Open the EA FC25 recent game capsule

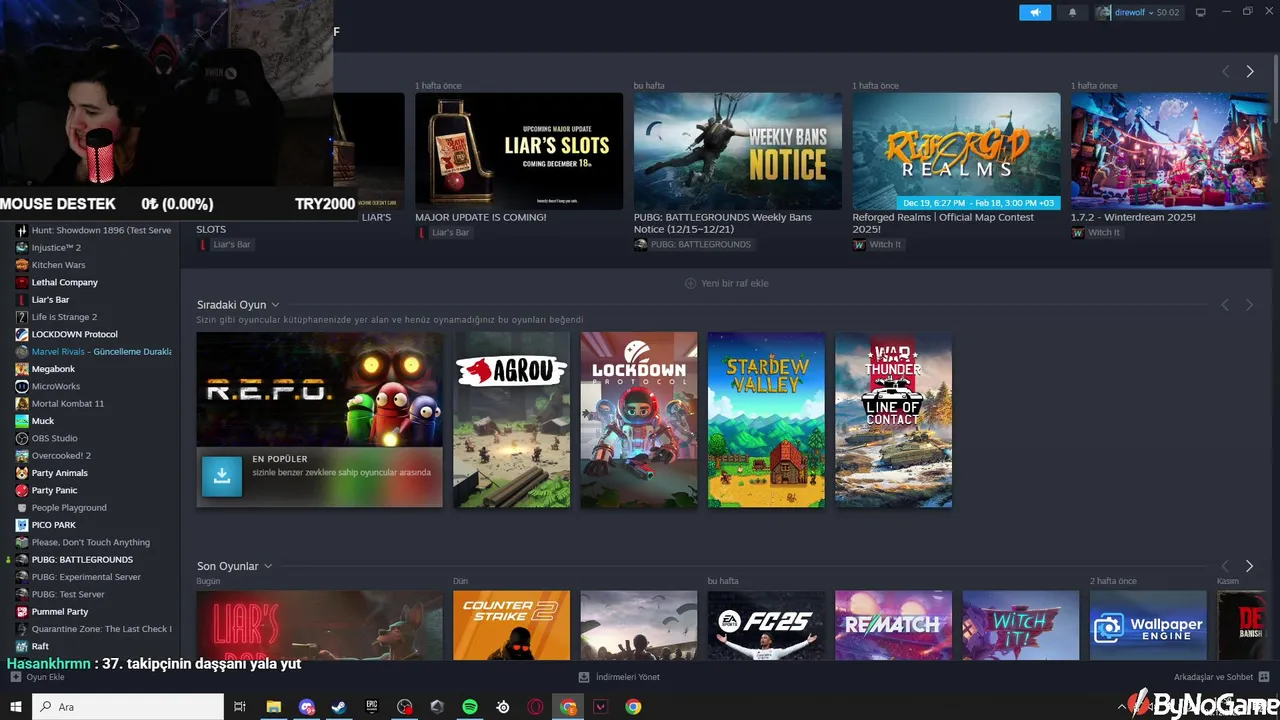click(766, 625)
